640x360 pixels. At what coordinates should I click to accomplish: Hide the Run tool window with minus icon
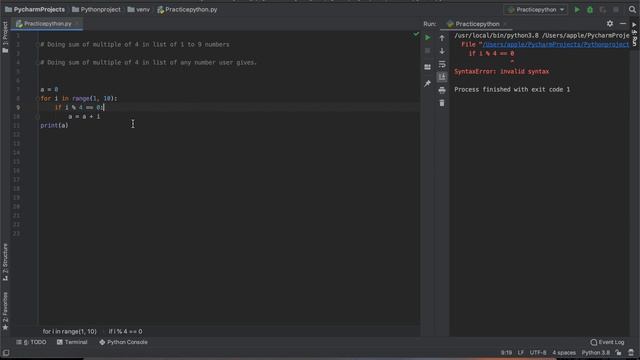point(623,24)
